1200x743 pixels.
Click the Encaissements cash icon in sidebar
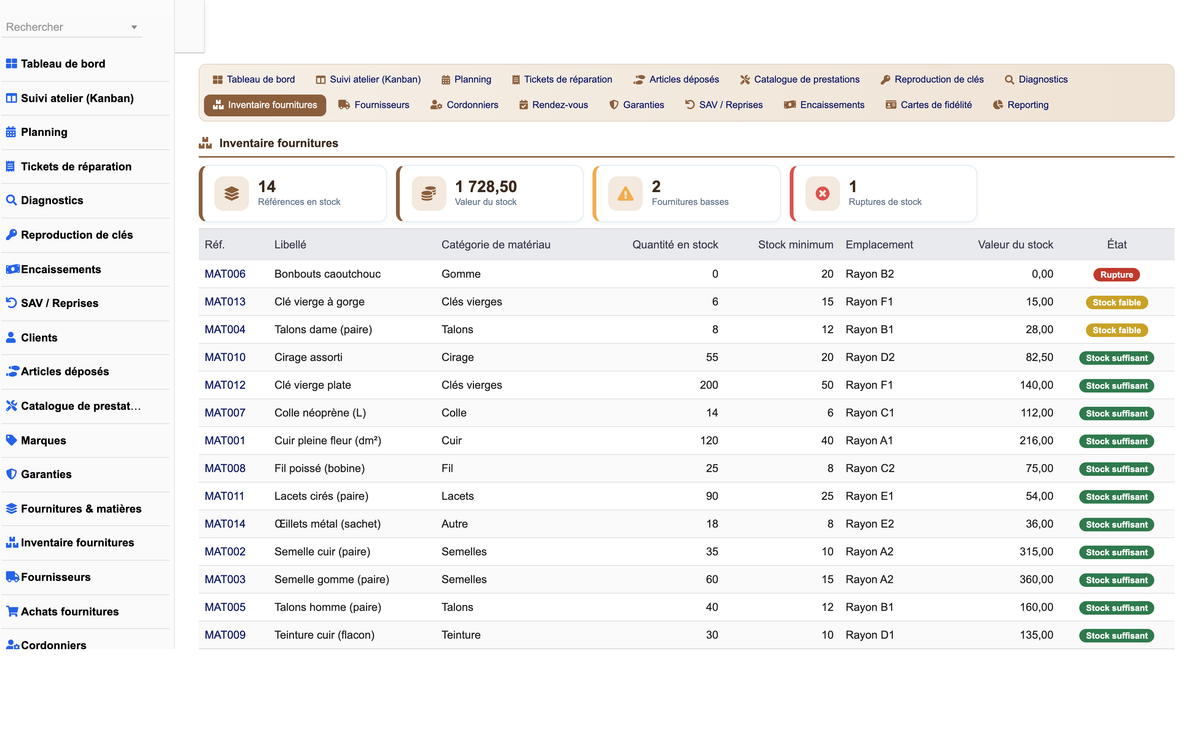[13, 269]
